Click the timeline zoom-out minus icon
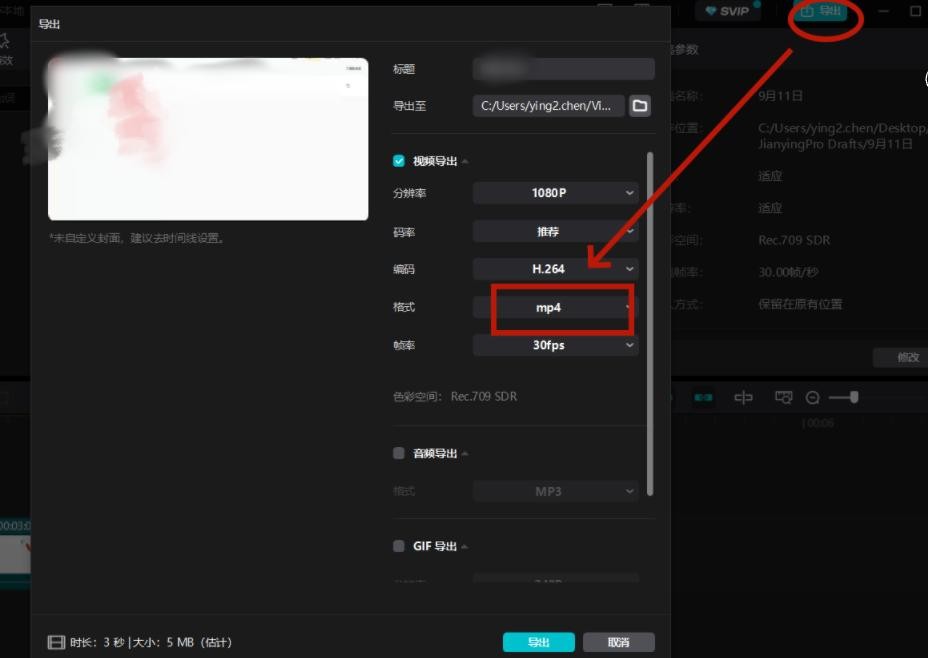 pos(813,398)
